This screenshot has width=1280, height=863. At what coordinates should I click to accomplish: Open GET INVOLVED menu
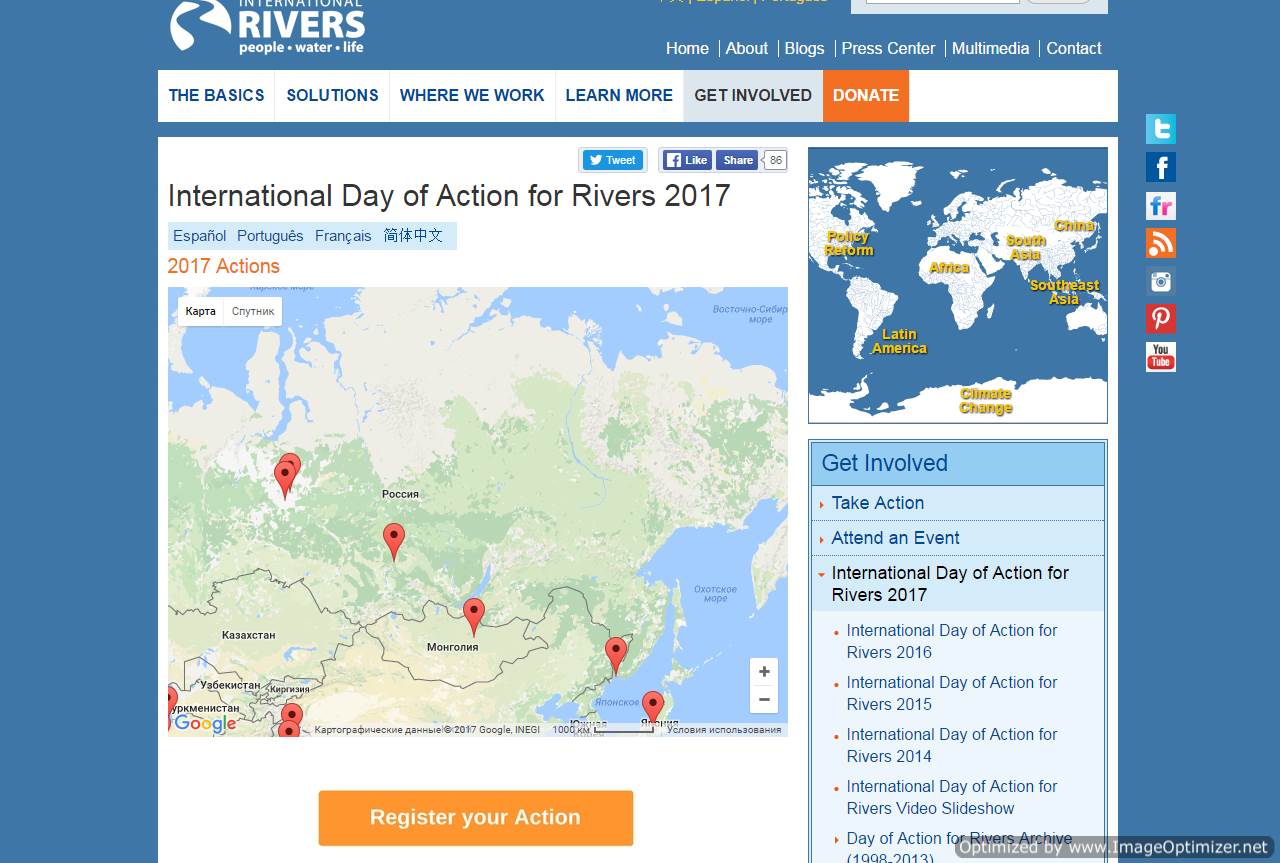(x=753, y=96)
